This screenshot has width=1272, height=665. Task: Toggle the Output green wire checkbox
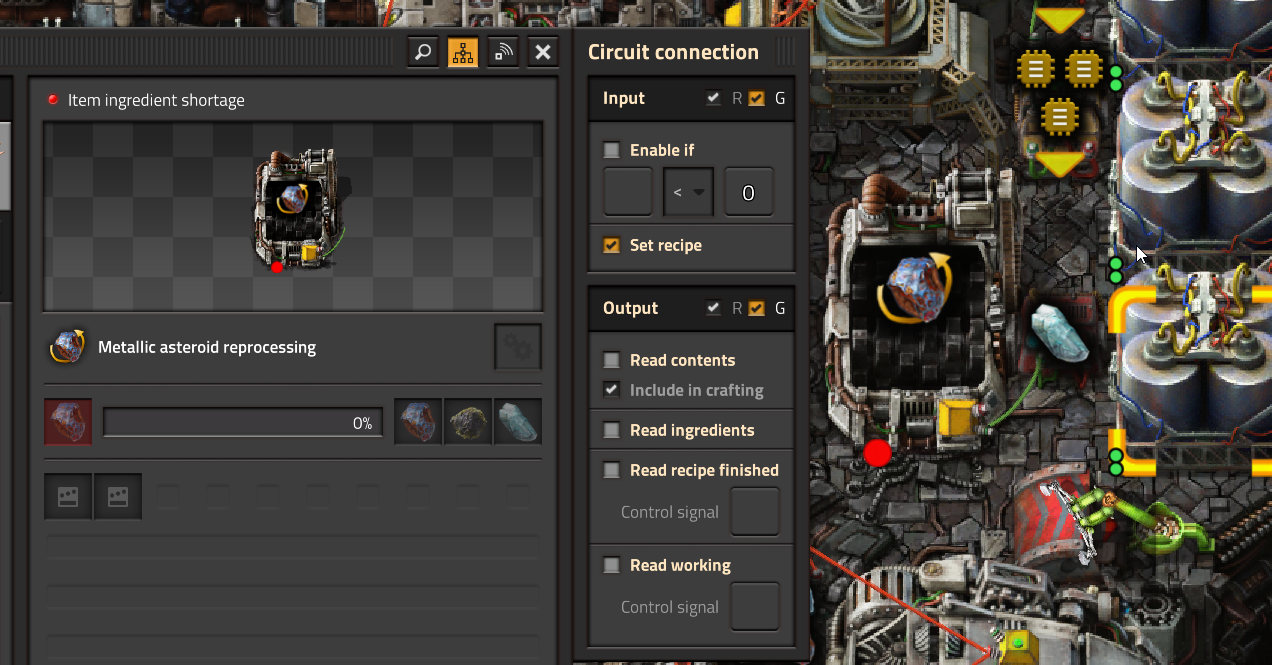[757, 308]
